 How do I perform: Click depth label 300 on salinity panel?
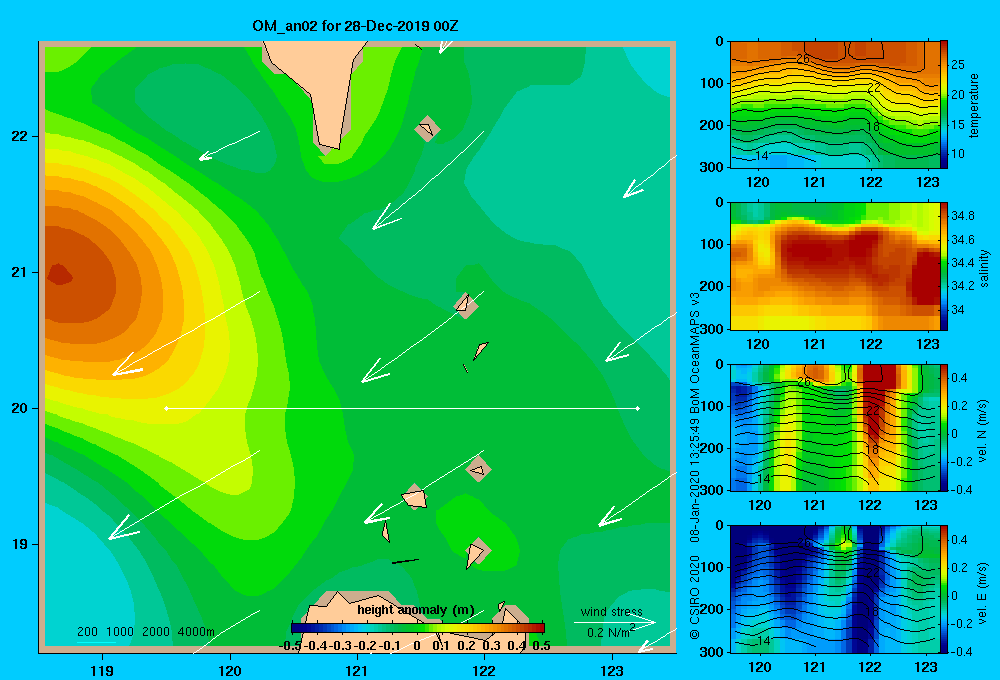pyautogui.click(x=712, y=329)
